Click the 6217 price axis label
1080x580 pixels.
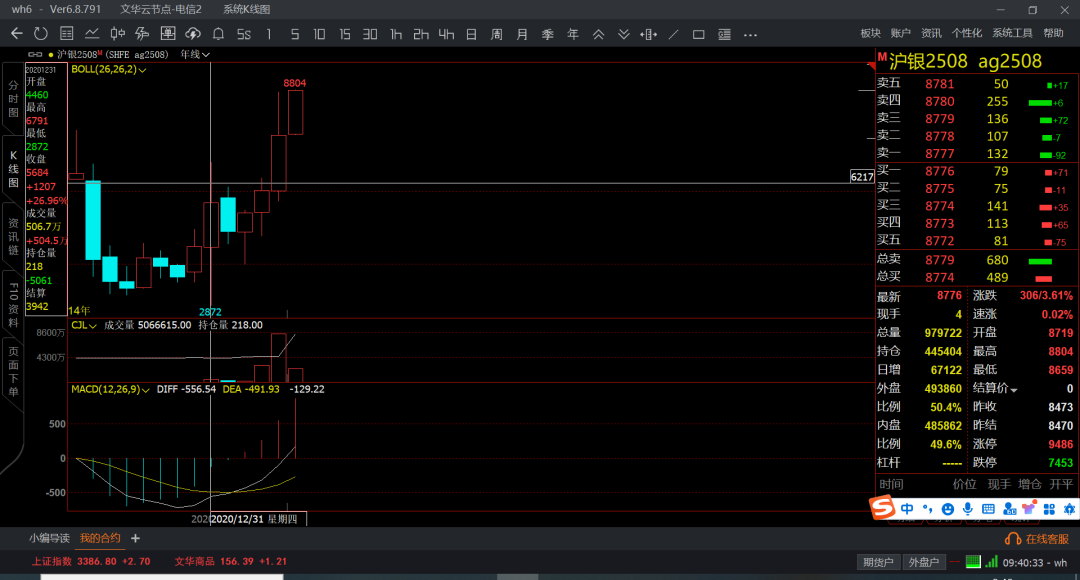[x=862, y=177]
